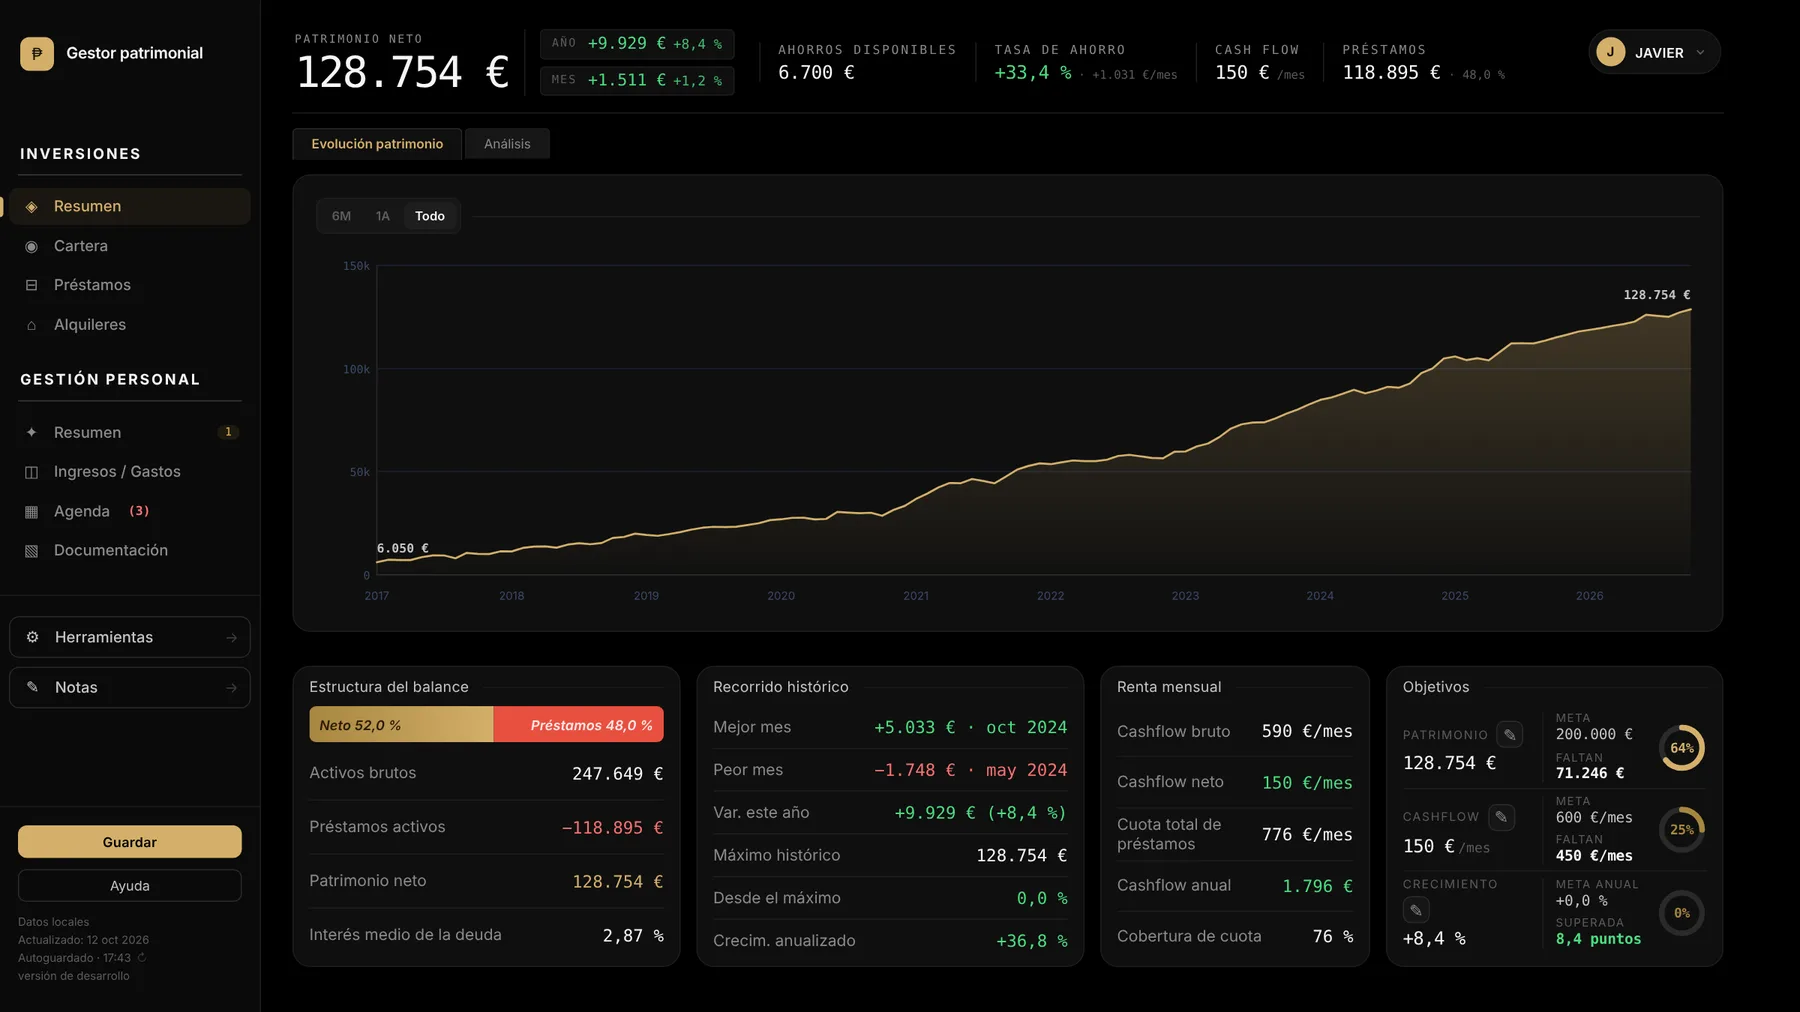Open Resumen under Gestión Personal
Screen dimensions: 1800x1012
(x=130, y=432)
